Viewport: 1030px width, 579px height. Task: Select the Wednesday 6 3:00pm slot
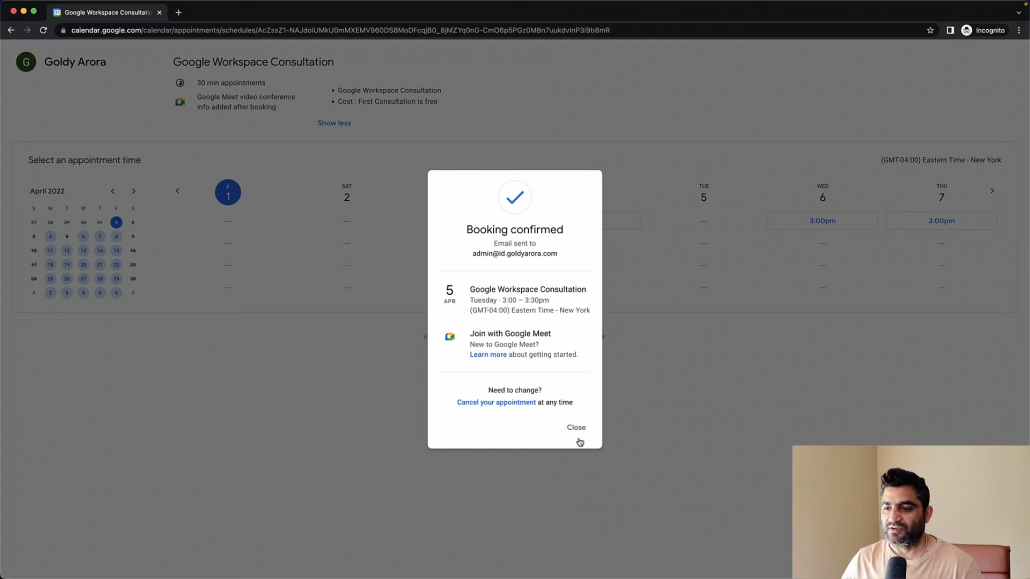click(x=822, y=221)
